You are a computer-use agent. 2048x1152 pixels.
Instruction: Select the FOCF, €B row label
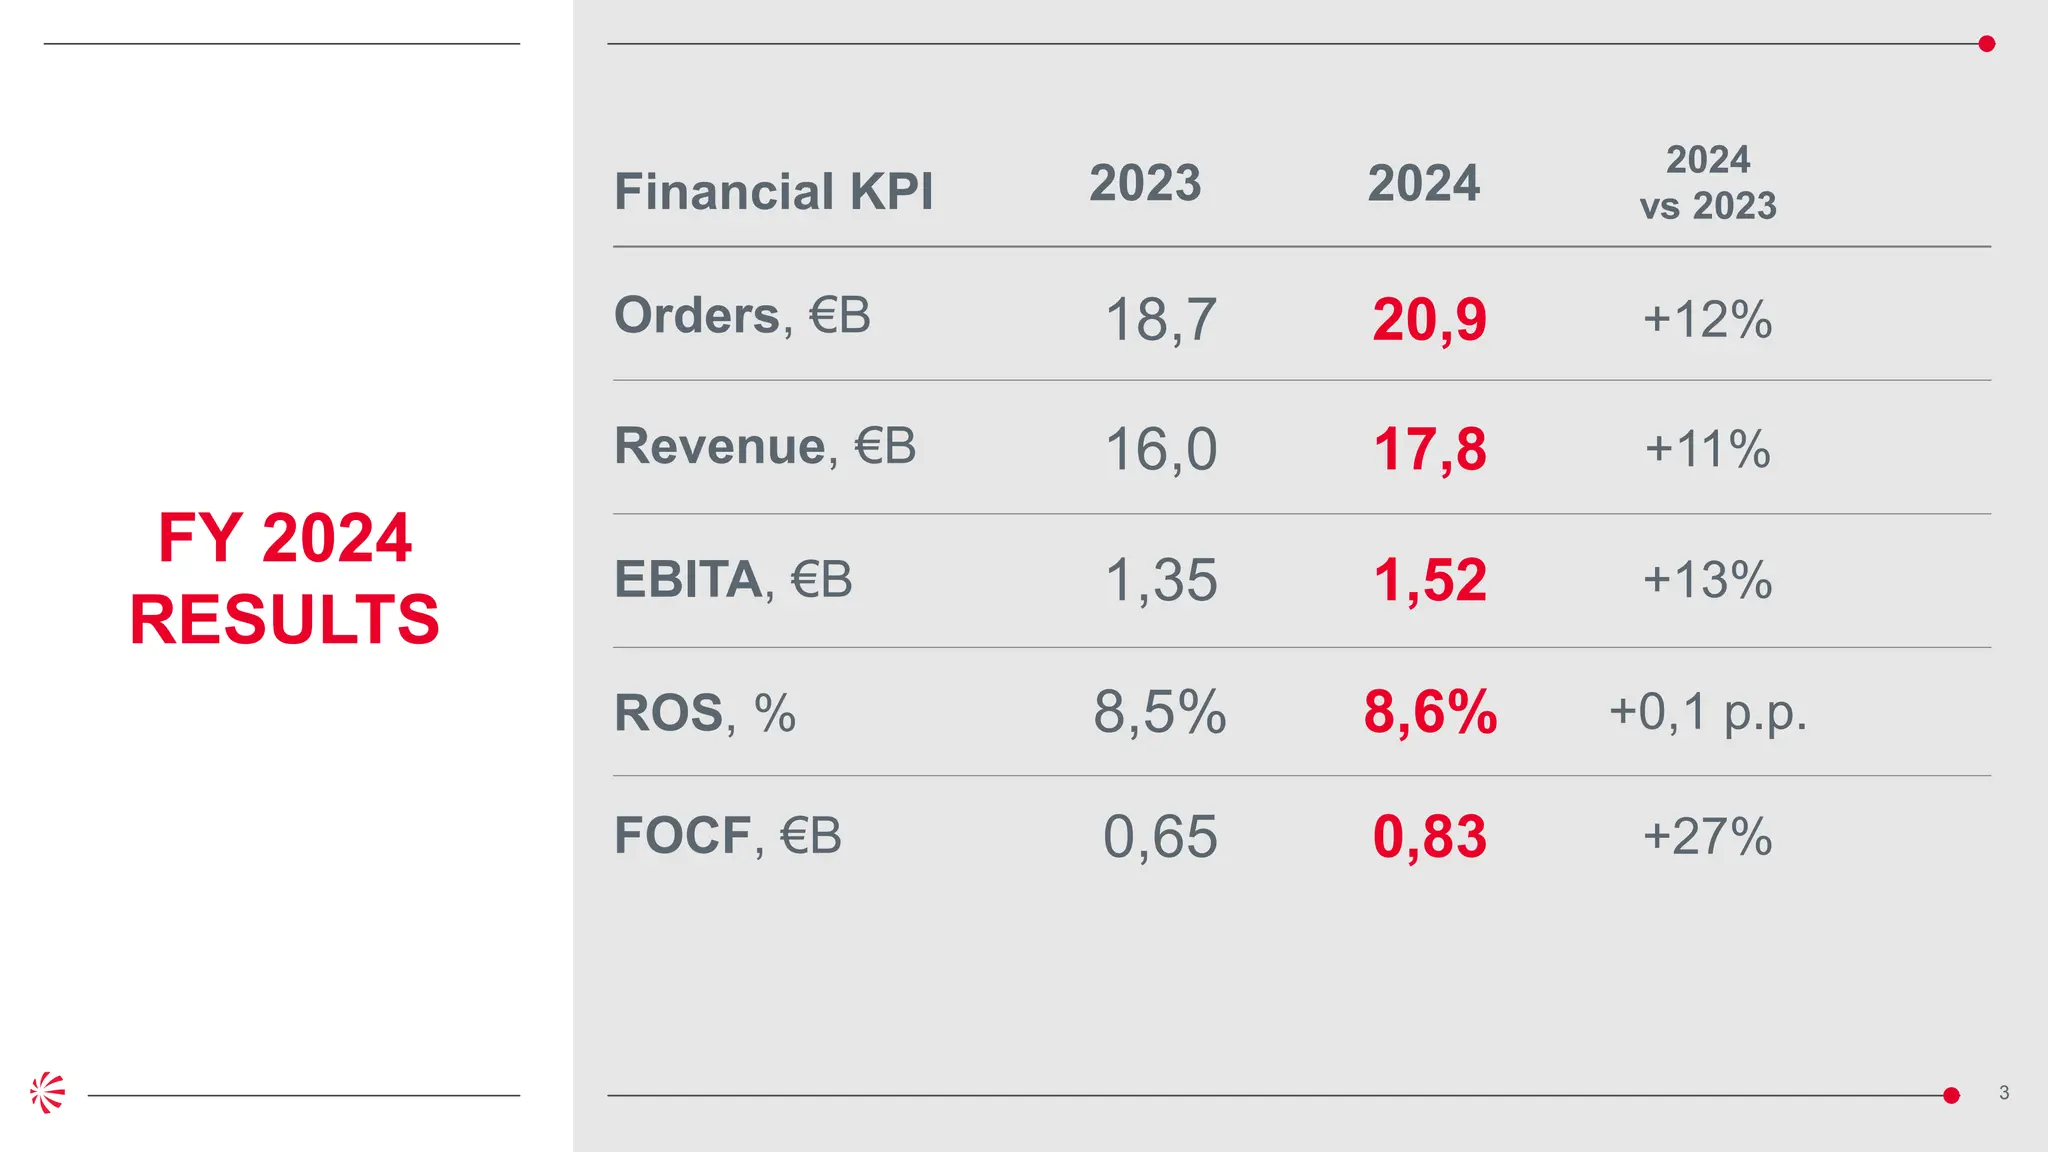coord(728,835)
